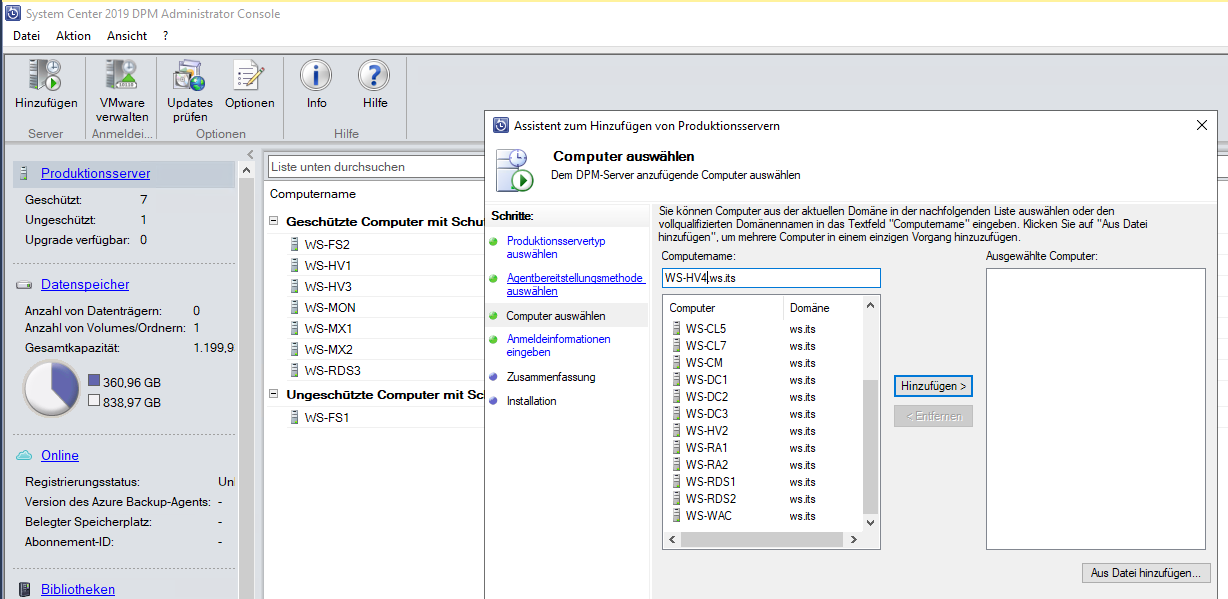
Task: Open the Optionen toolbar icon
Action: tap(248, 76)
